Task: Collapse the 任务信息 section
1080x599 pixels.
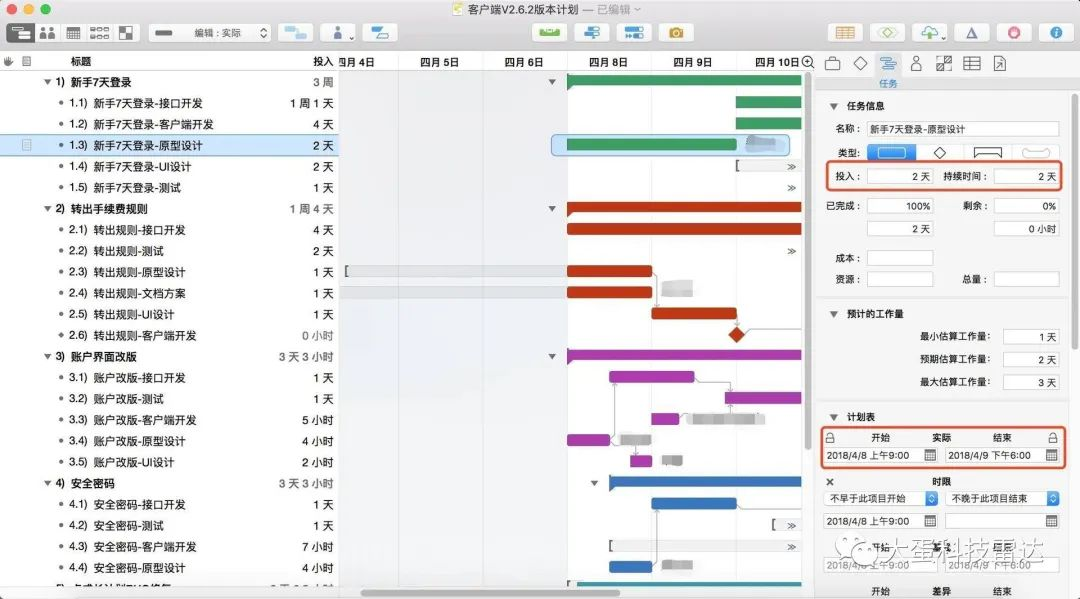Action: click(x=834, y=106)
